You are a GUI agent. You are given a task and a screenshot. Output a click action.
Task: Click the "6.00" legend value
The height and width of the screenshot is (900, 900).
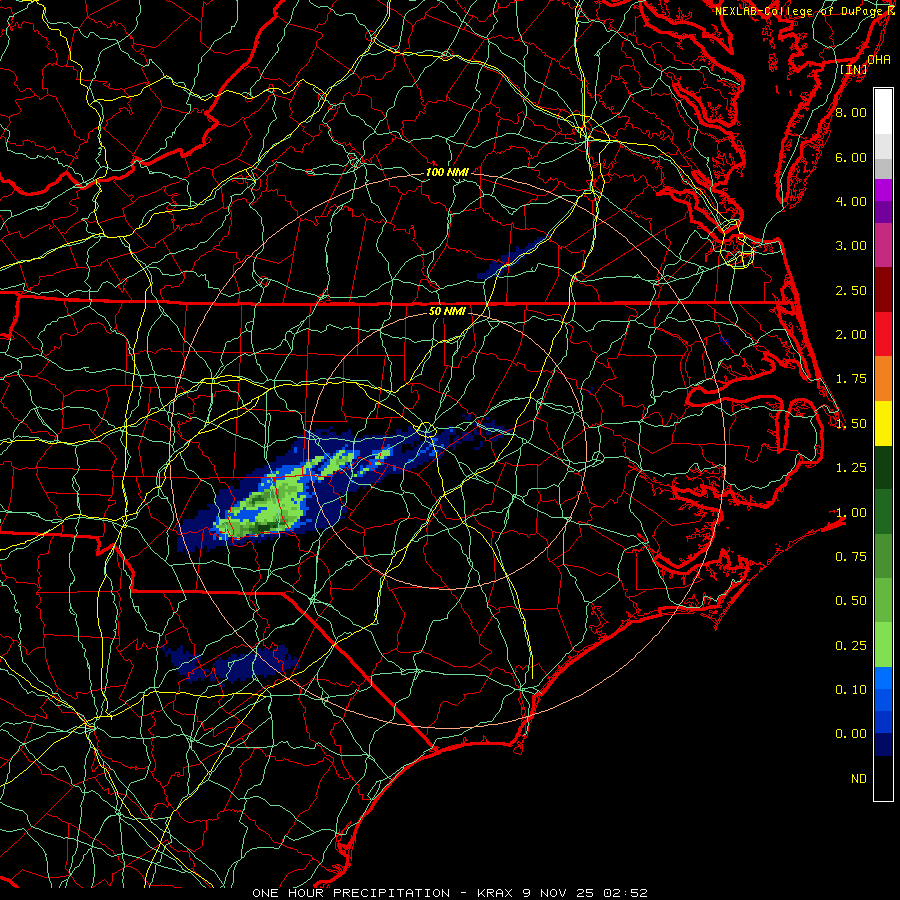[851, 157]
